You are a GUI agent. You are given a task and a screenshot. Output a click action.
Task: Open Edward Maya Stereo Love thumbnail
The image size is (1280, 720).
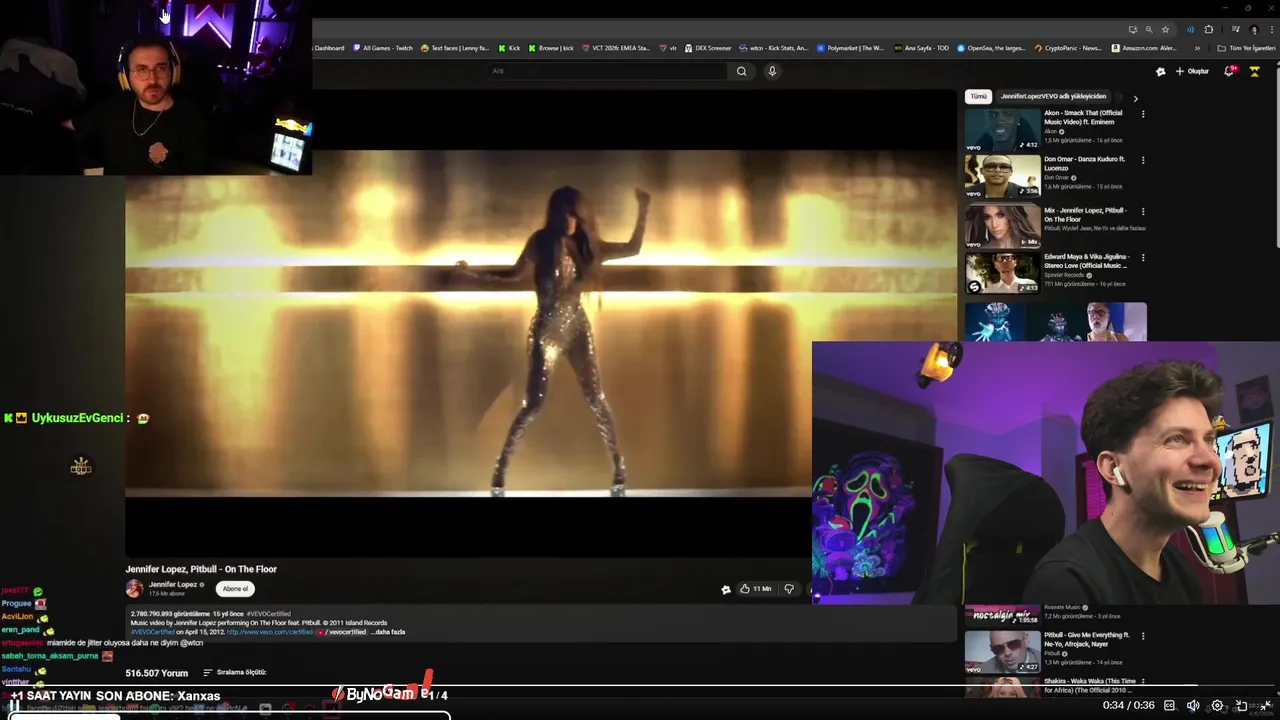click(x=1002, y=273)
